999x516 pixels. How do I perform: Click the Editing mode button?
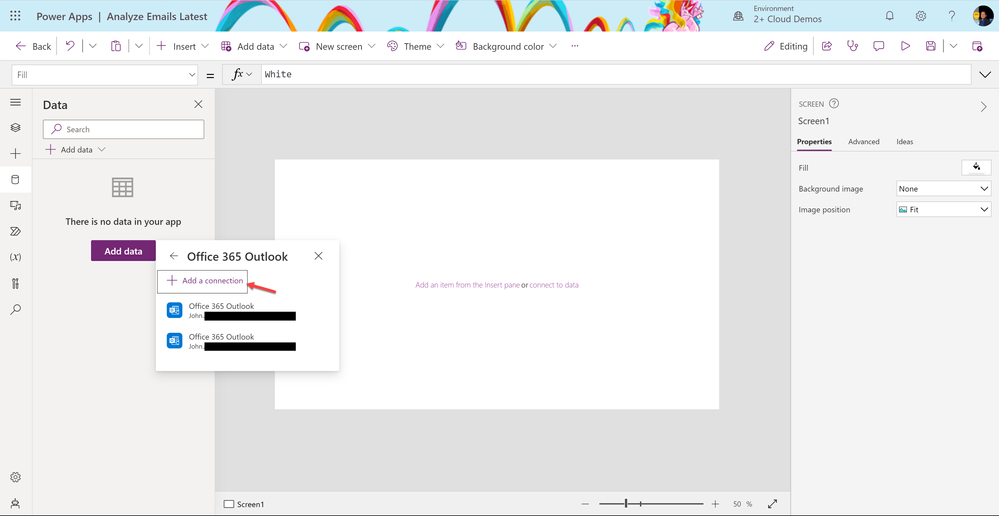786,46
